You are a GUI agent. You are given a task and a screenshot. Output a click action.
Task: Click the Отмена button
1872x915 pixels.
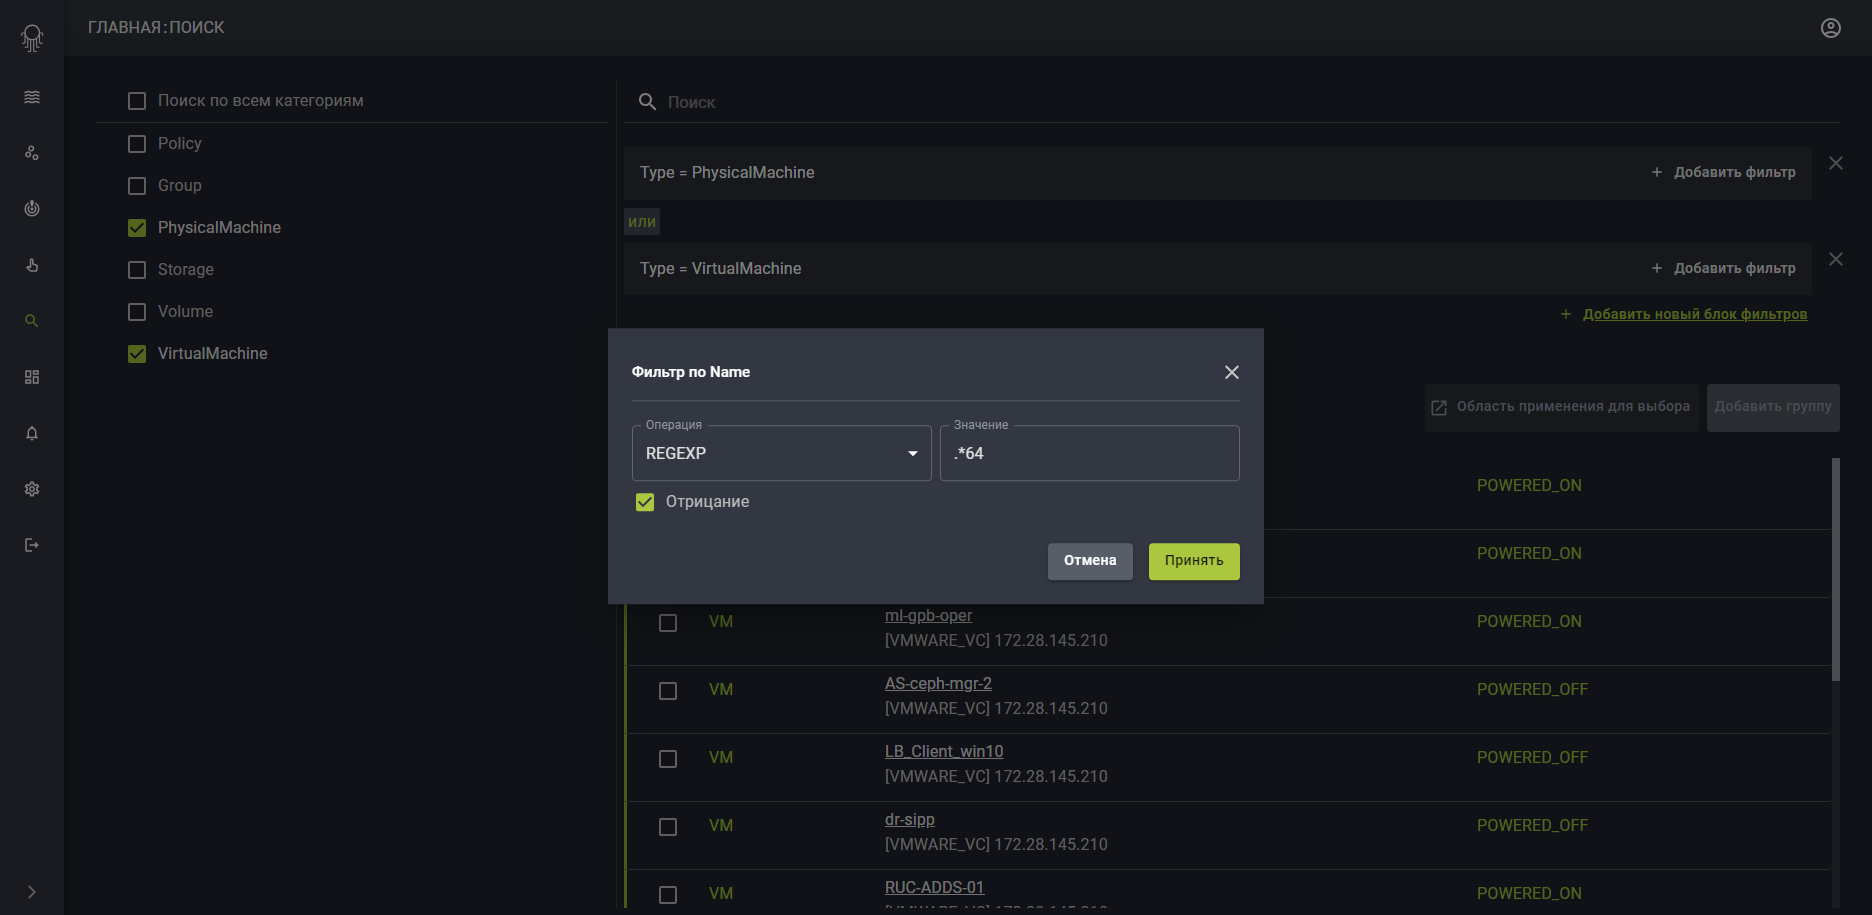(1090, 561)
